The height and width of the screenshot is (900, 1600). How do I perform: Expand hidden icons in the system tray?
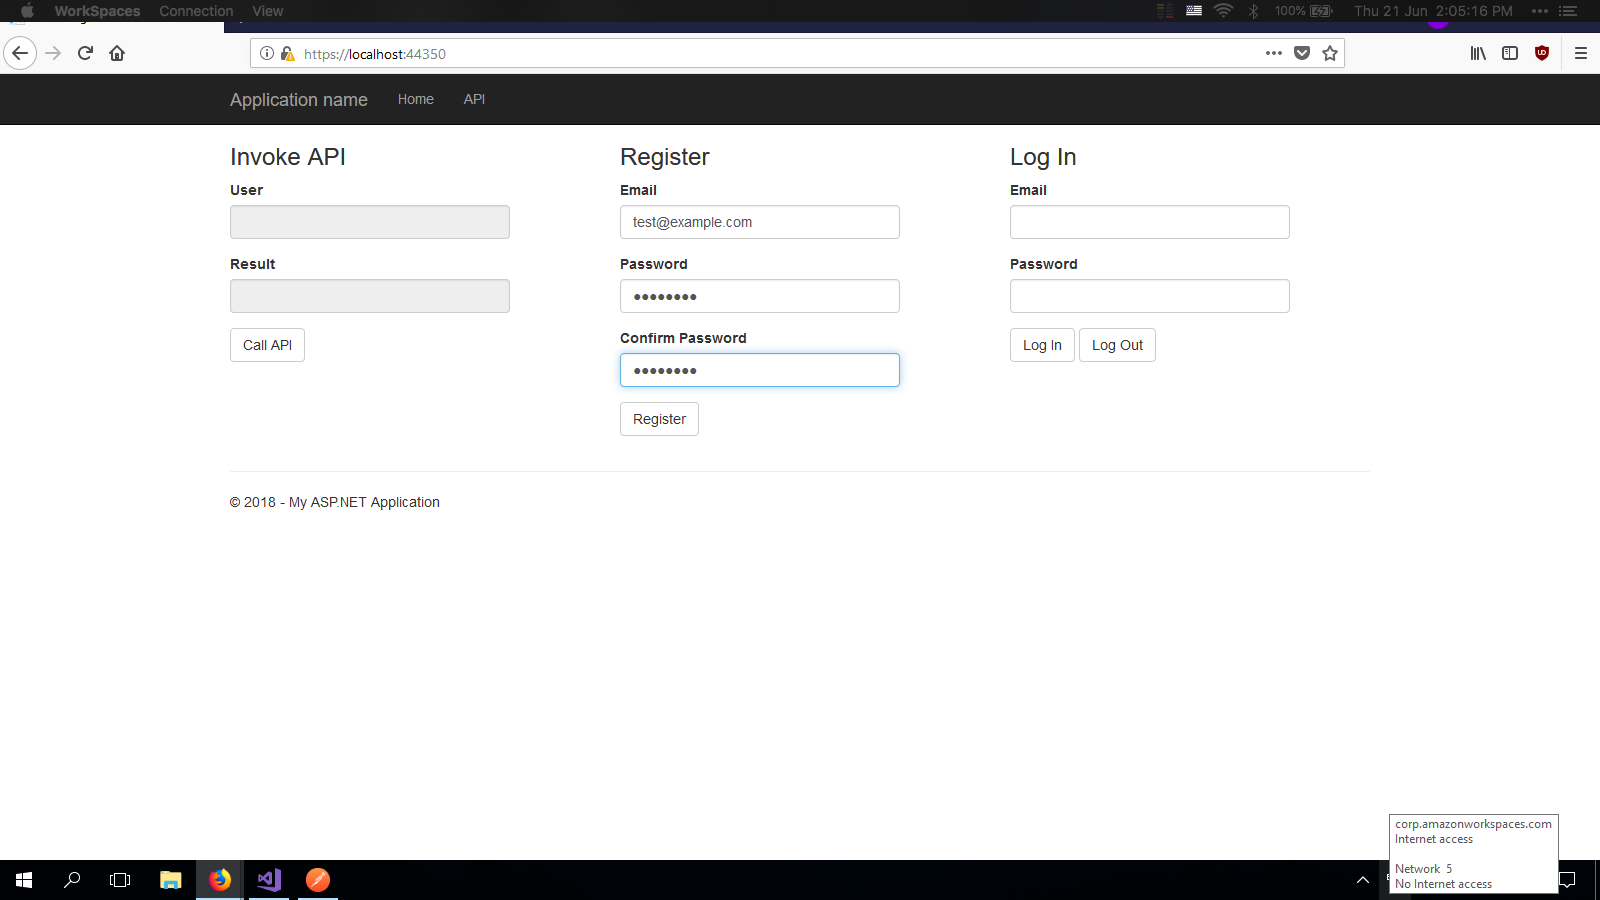1362,880
